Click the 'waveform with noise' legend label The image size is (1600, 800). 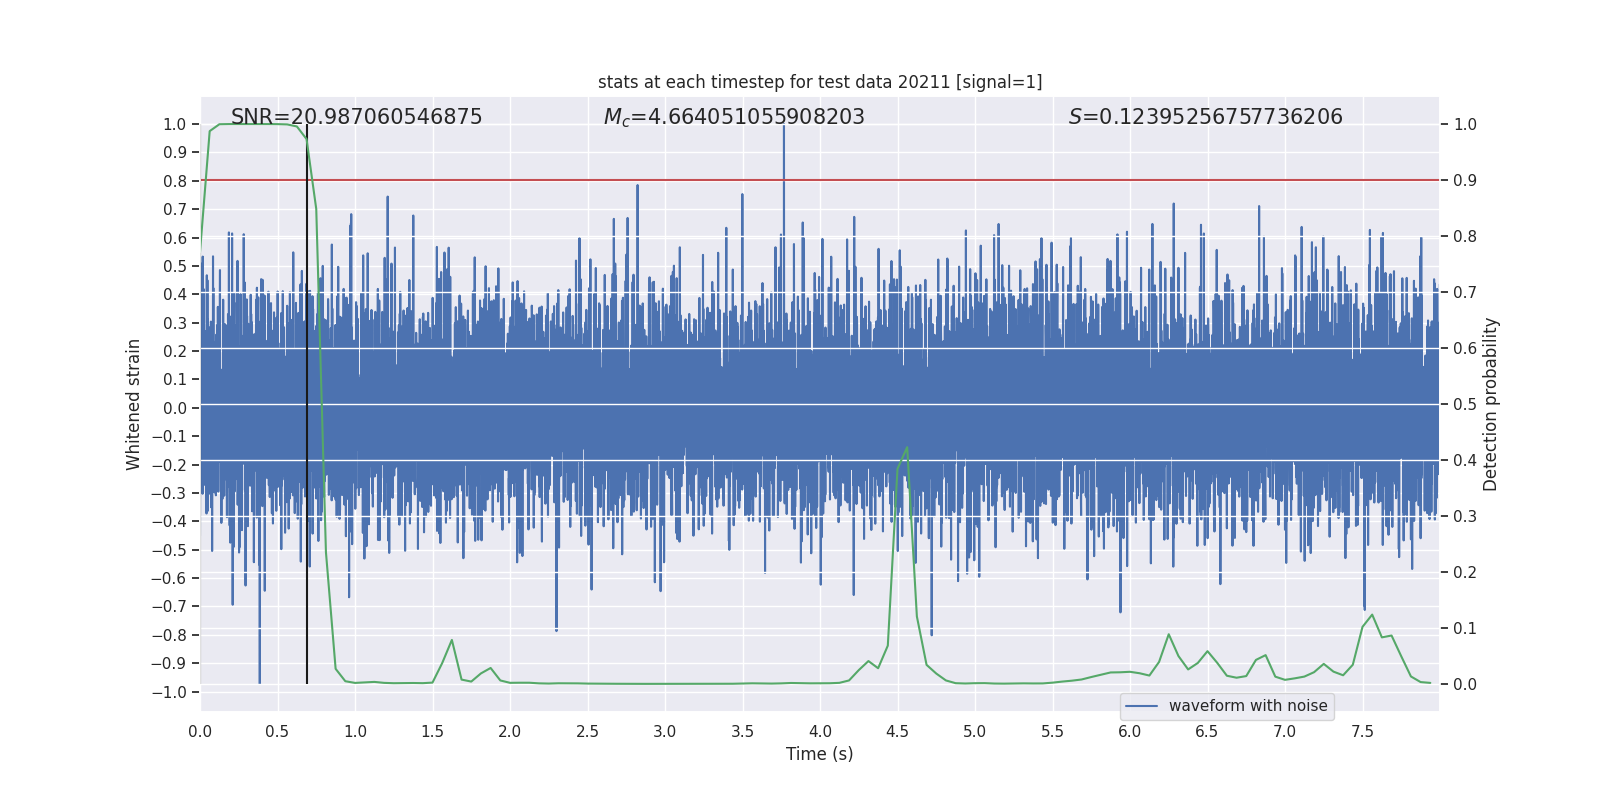click(x=1247, y=706)
